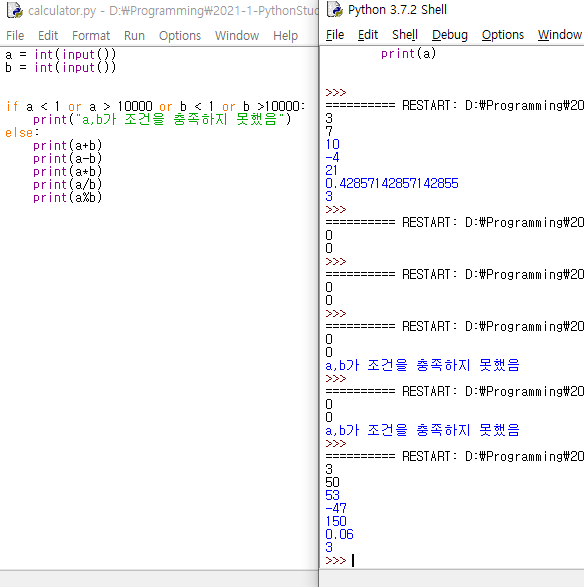Open Help menu in calculator.py editor
Image resolution: width=584 pixels, height=587 pixels.
pos(285,36)
